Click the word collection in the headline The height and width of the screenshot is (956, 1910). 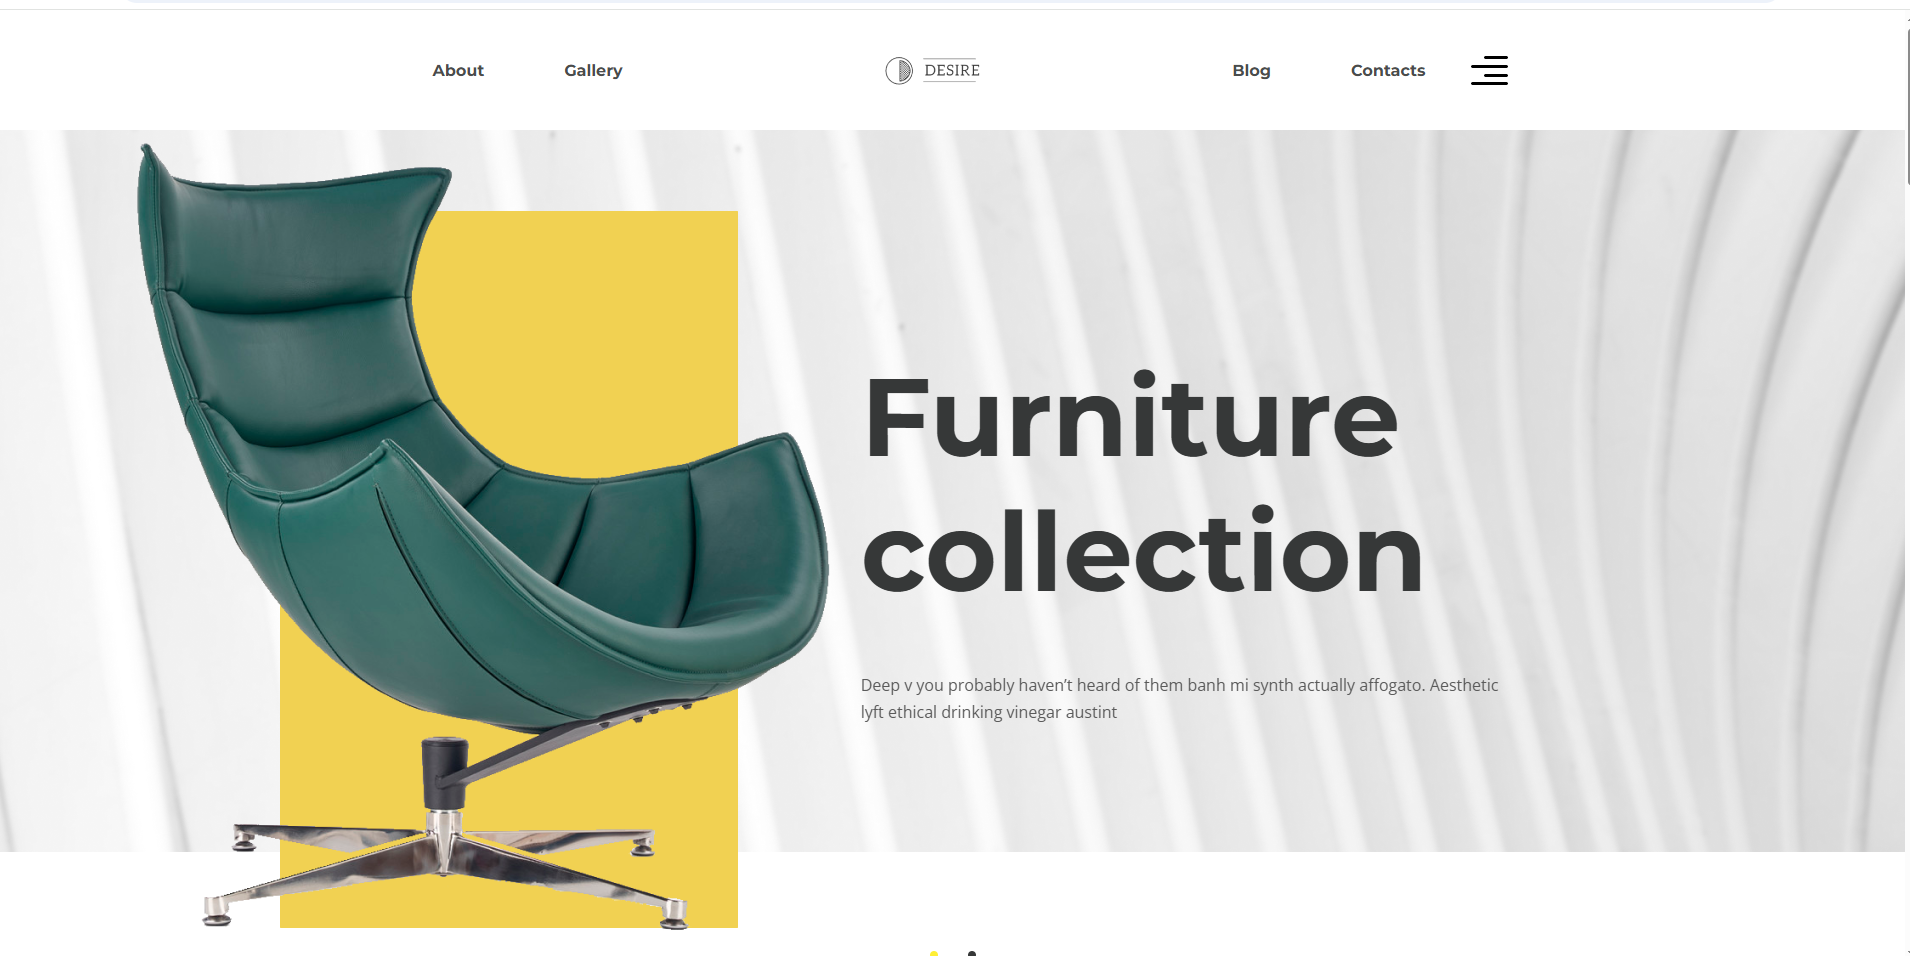tap(1143, 551)
